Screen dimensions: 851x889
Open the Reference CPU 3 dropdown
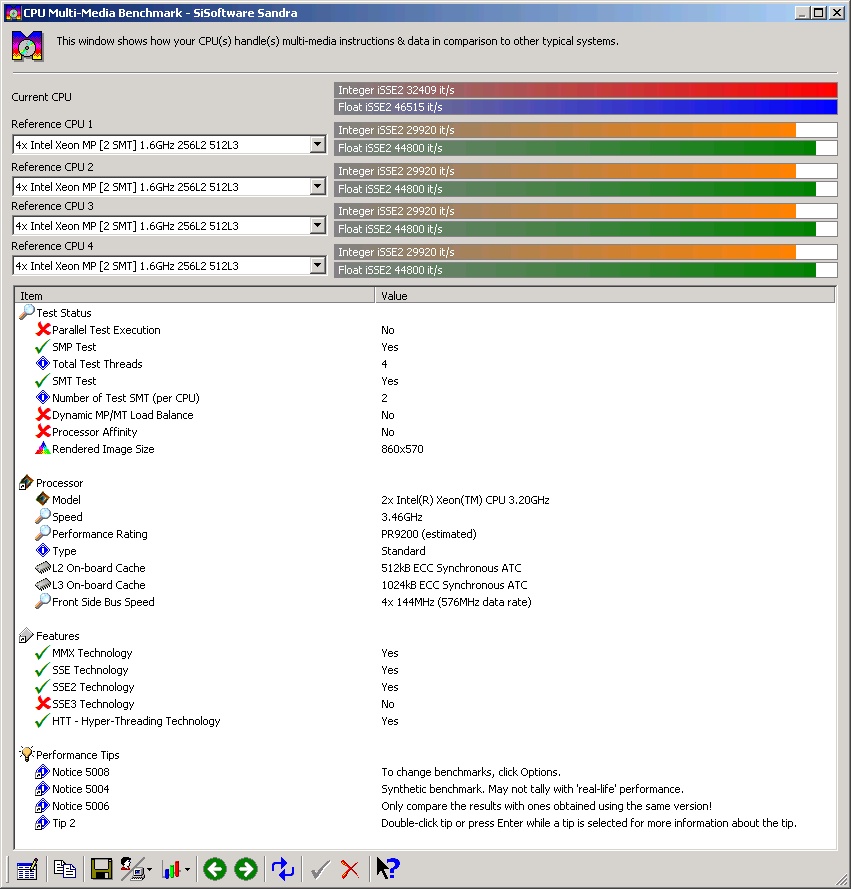click(317, 226)
